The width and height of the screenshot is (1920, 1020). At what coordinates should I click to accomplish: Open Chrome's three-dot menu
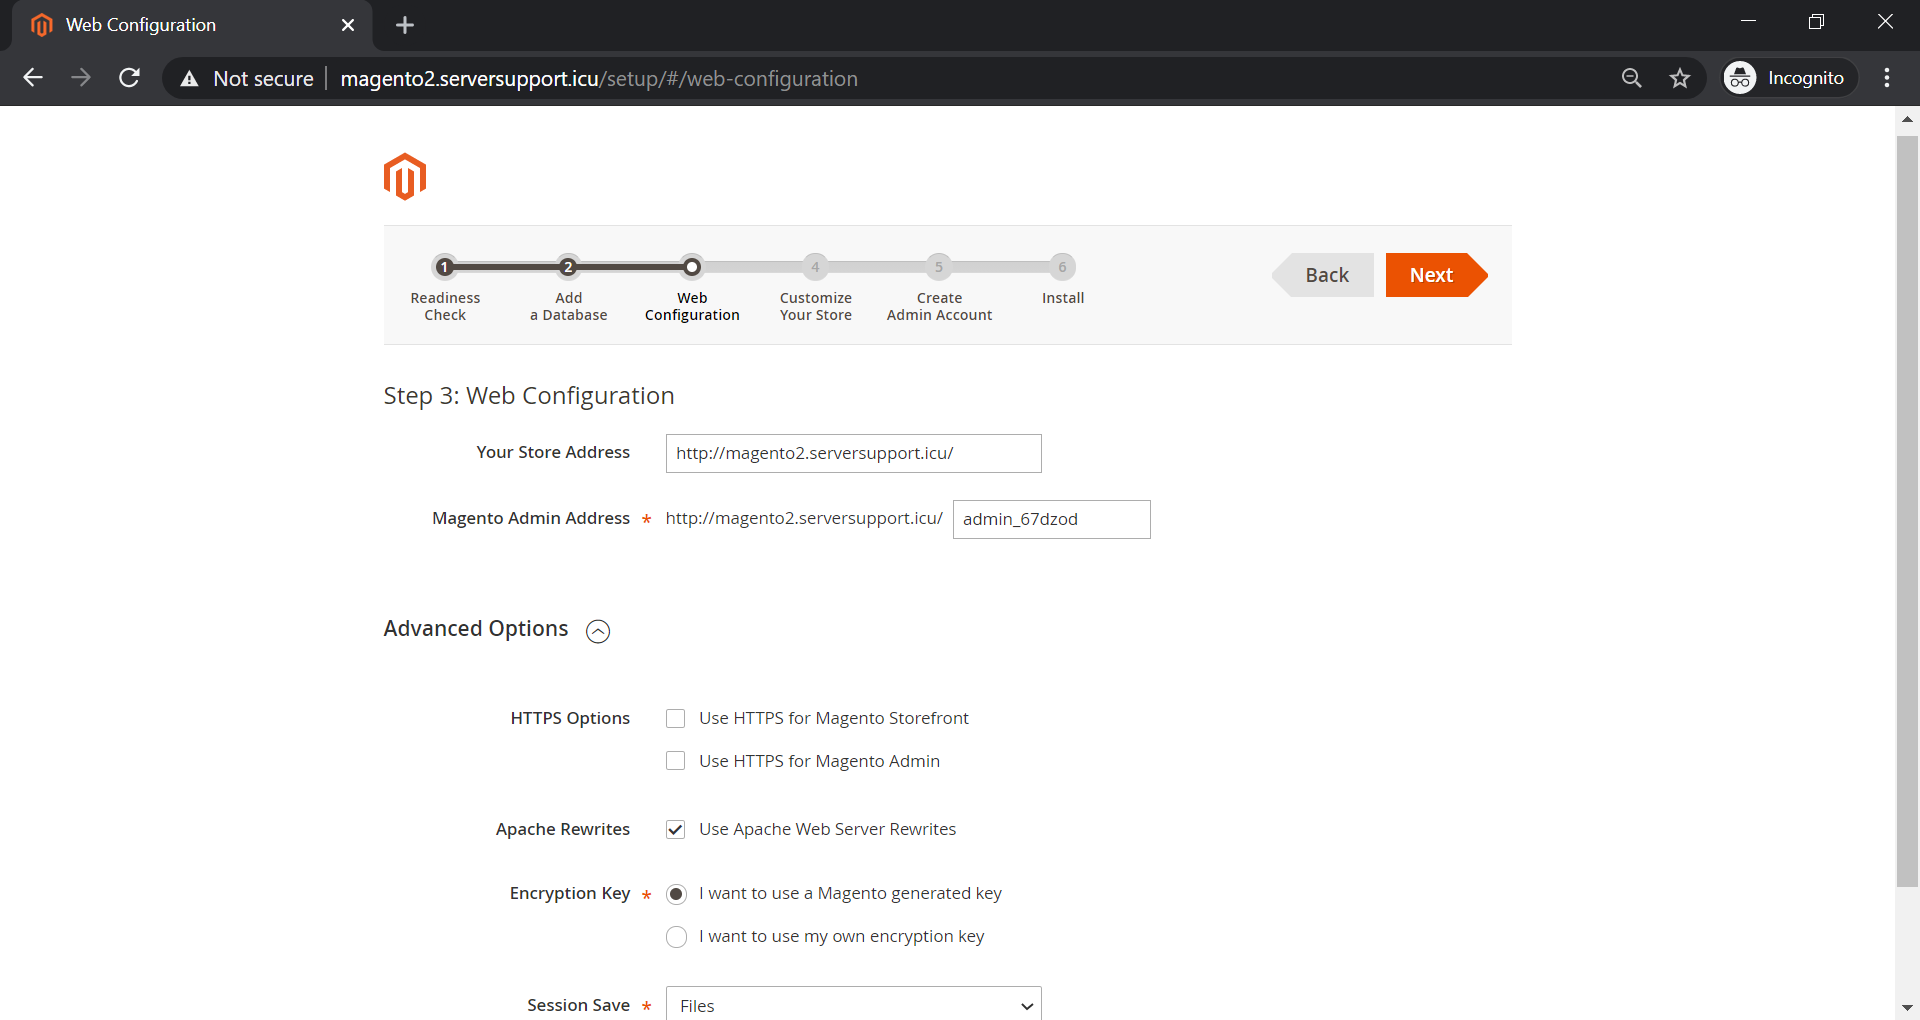pyautogui.click(x=1887, y=78)
